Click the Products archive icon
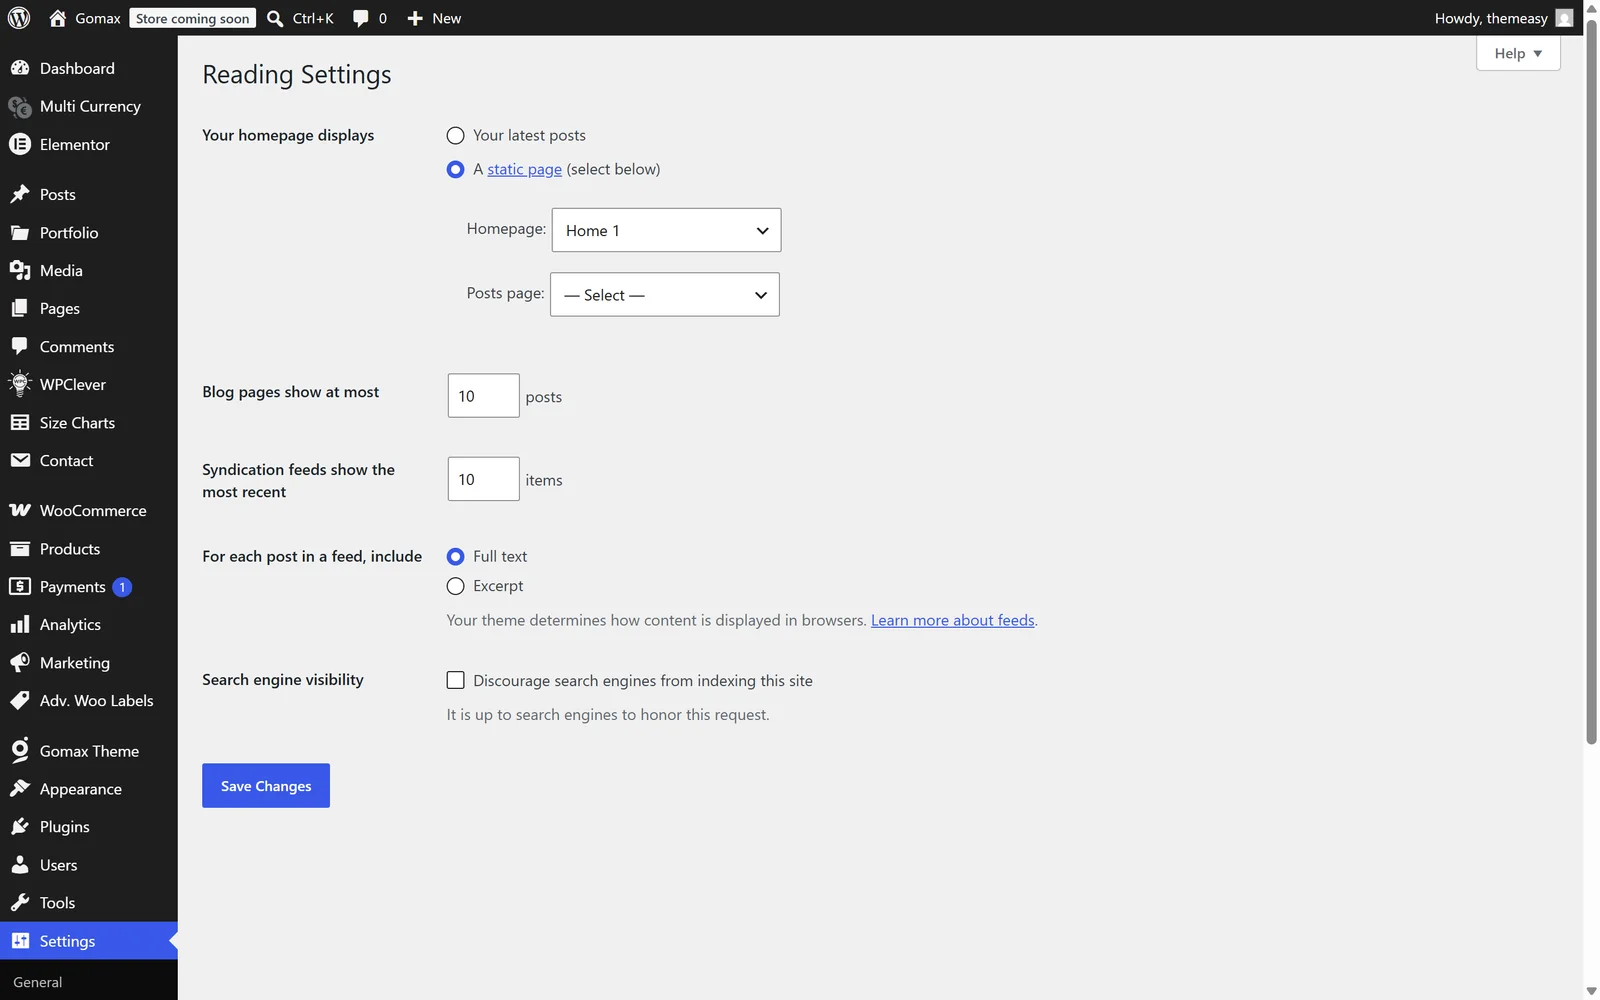This screenshot has height=1000, width=1600. [x=20, y=548]
